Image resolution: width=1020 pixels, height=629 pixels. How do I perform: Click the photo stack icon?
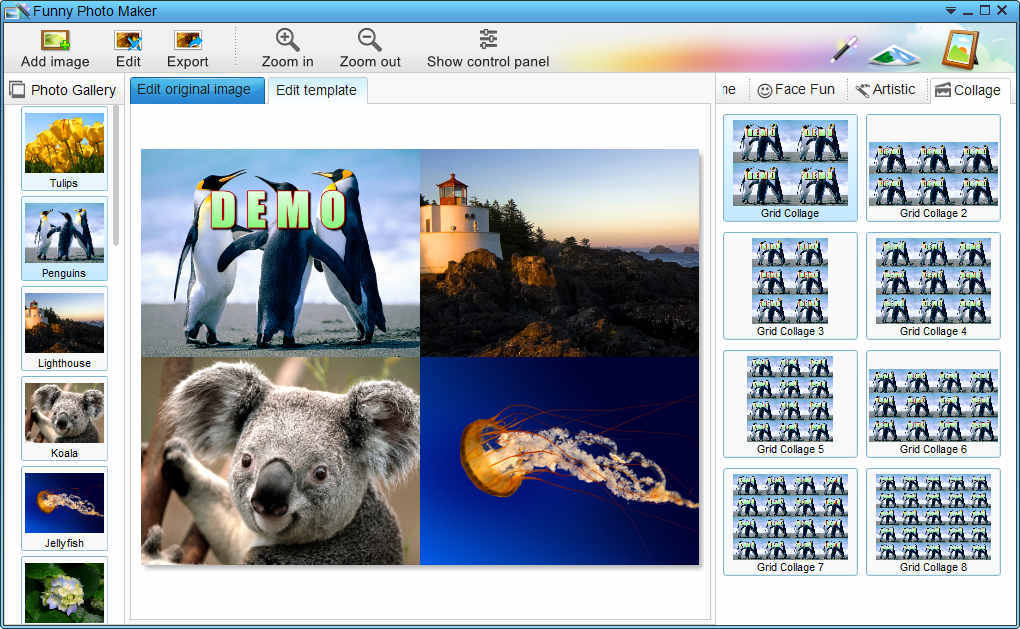(894, 54)
